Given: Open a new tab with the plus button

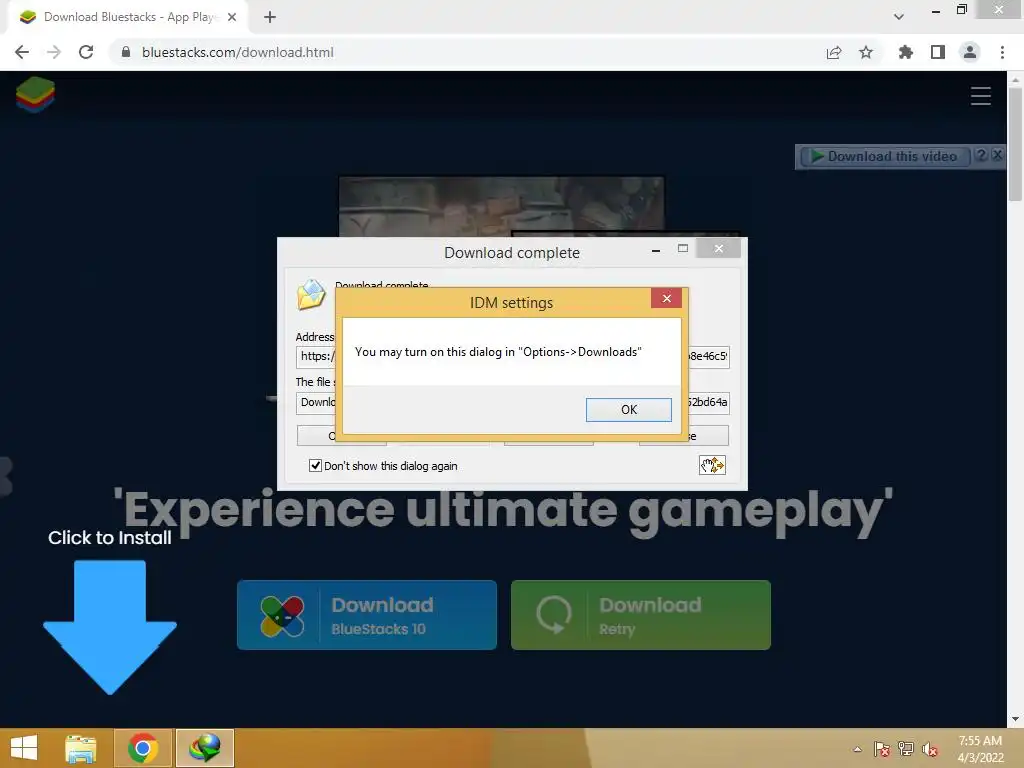Looking at the screenshot, I should pyautogui.click(x=270, y=17).
